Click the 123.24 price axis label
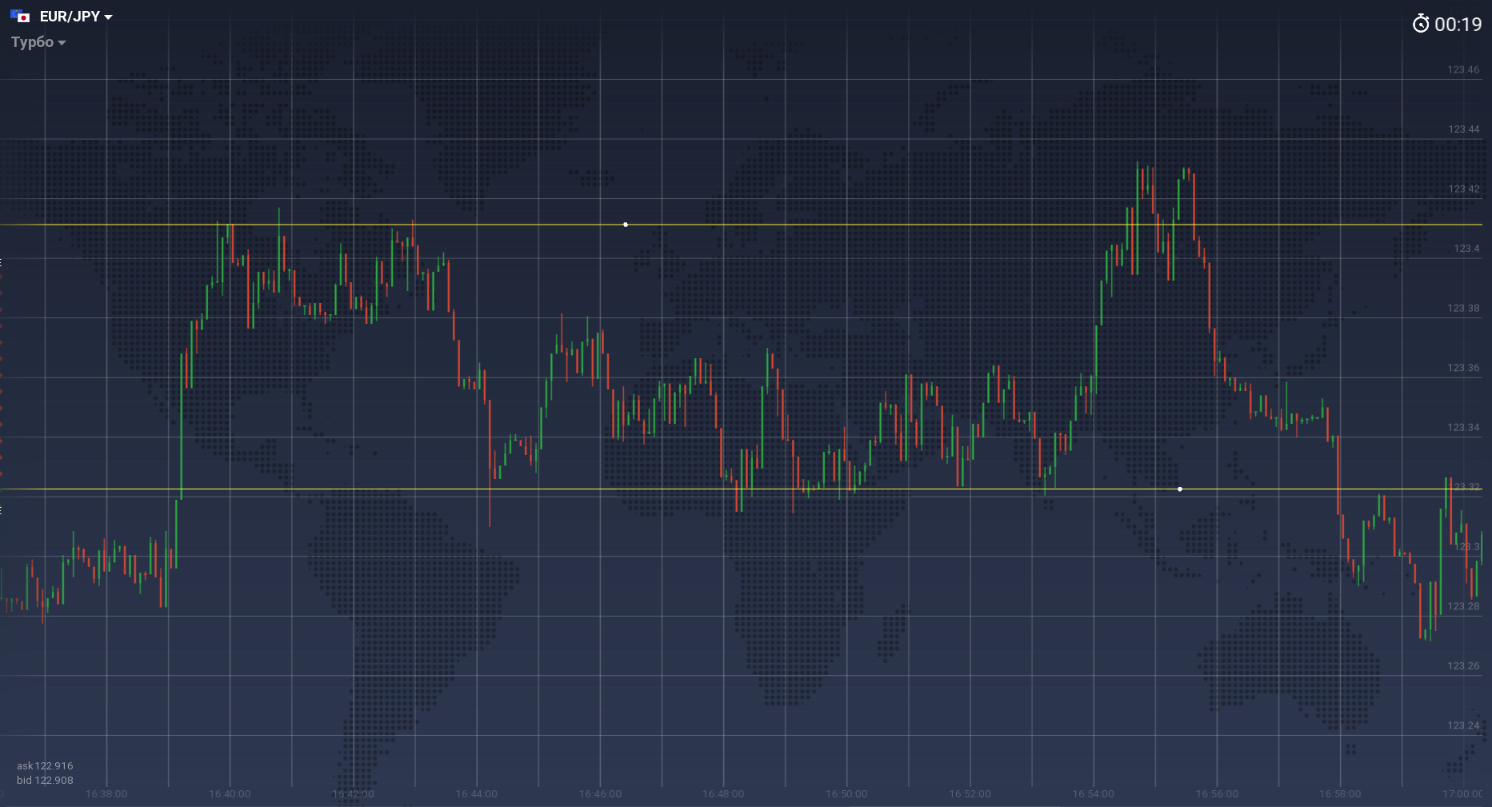The width and height of the screenshot is (1492, 807). 1463,726
